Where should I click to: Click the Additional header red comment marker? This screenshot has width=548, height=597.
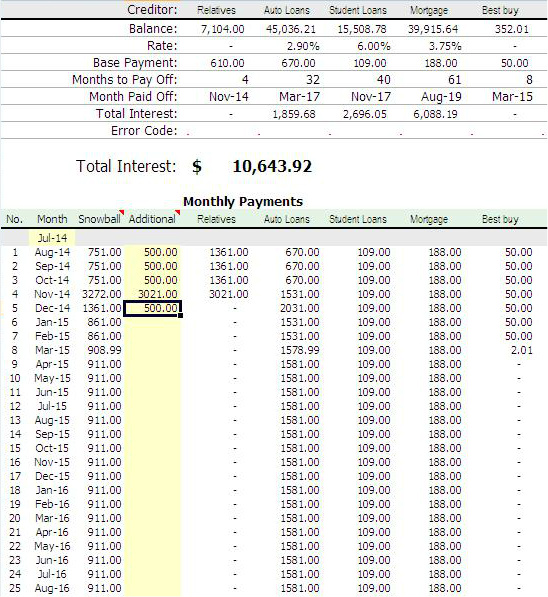177,212
